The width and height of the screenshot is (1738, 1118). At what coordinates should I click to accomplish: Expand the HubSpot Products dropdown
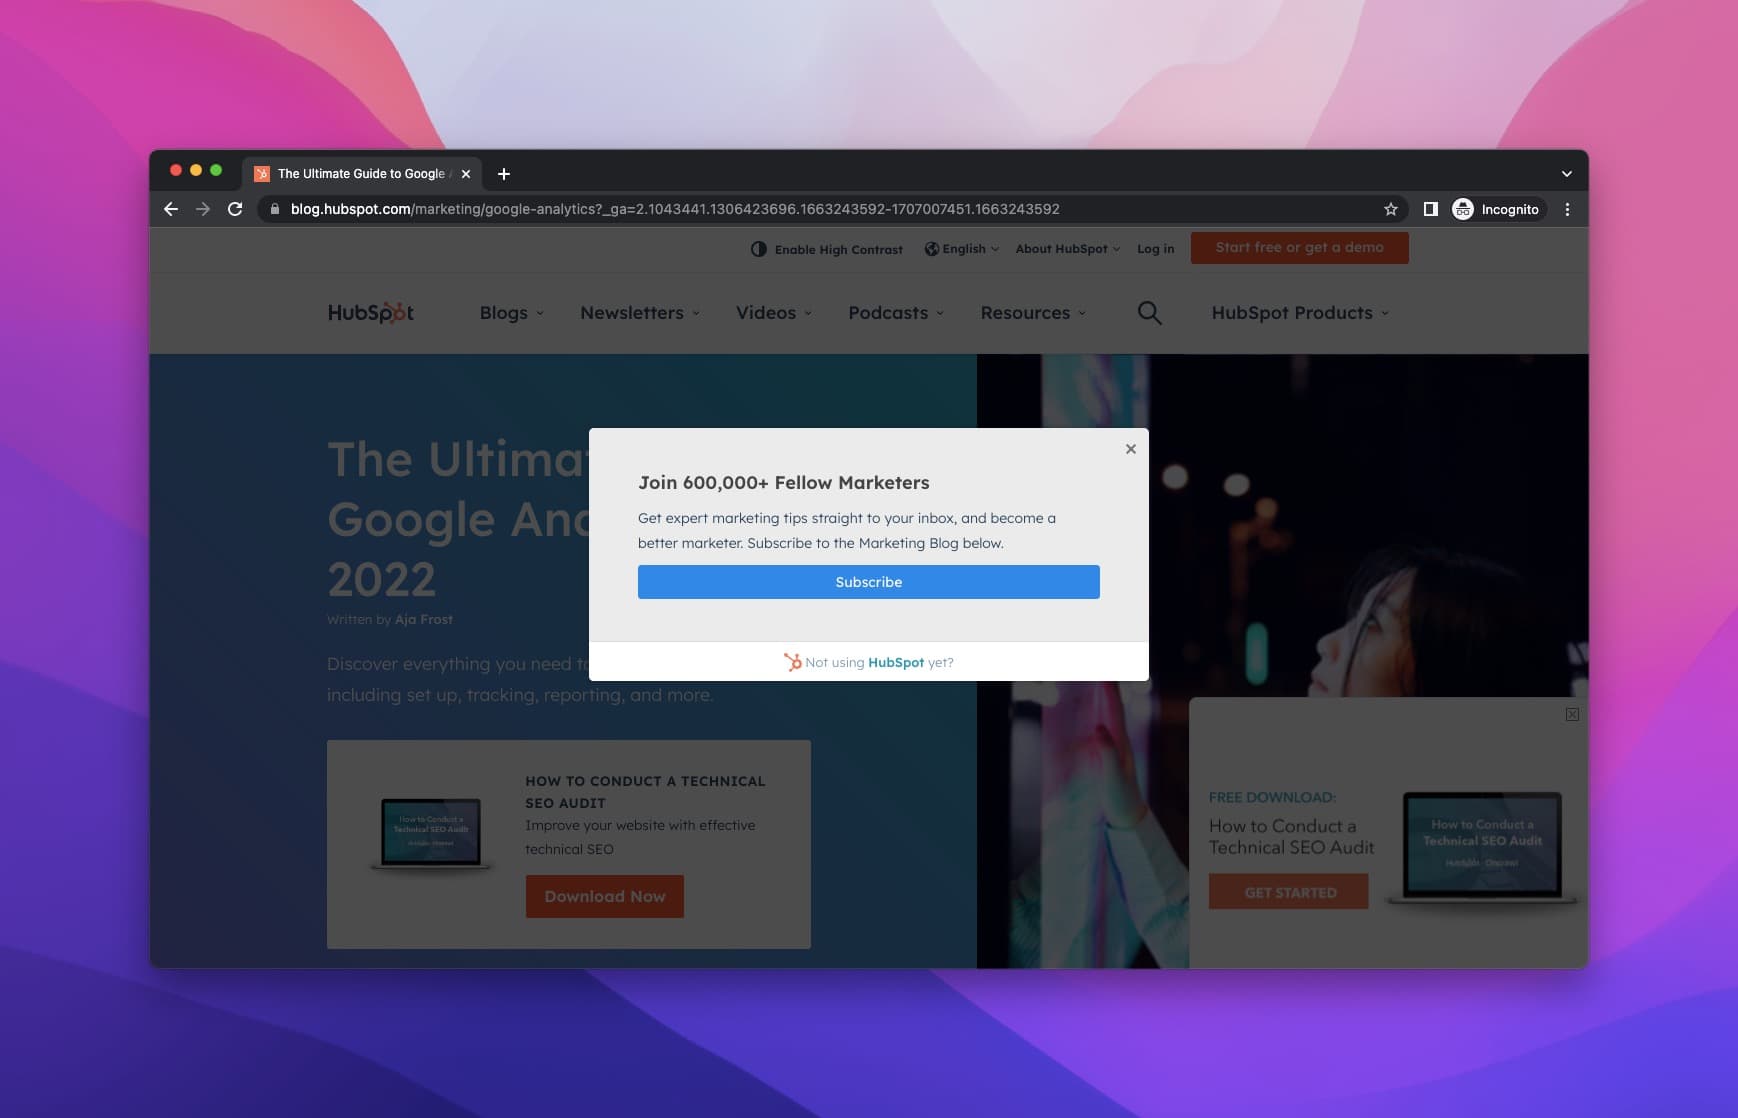1300,313
